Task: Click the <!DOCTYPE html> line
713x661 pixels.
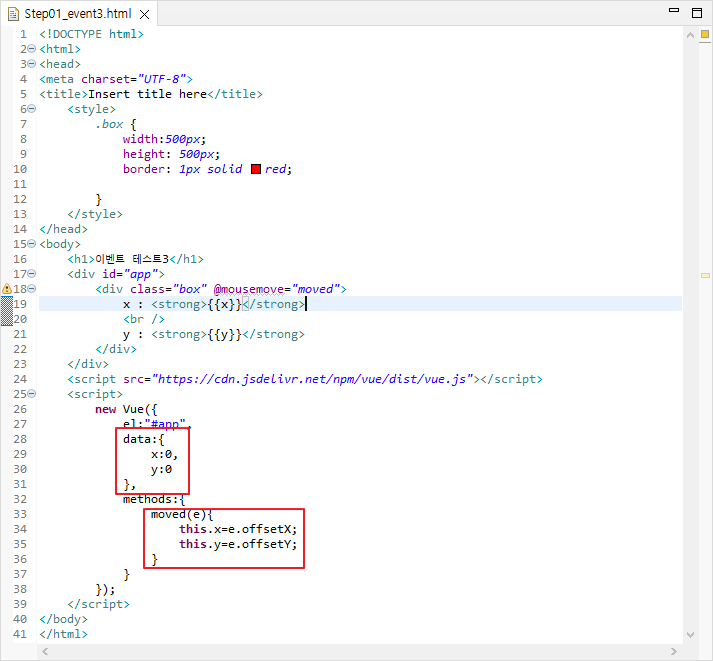Action: pyautogui.click(x=91, y=34)
